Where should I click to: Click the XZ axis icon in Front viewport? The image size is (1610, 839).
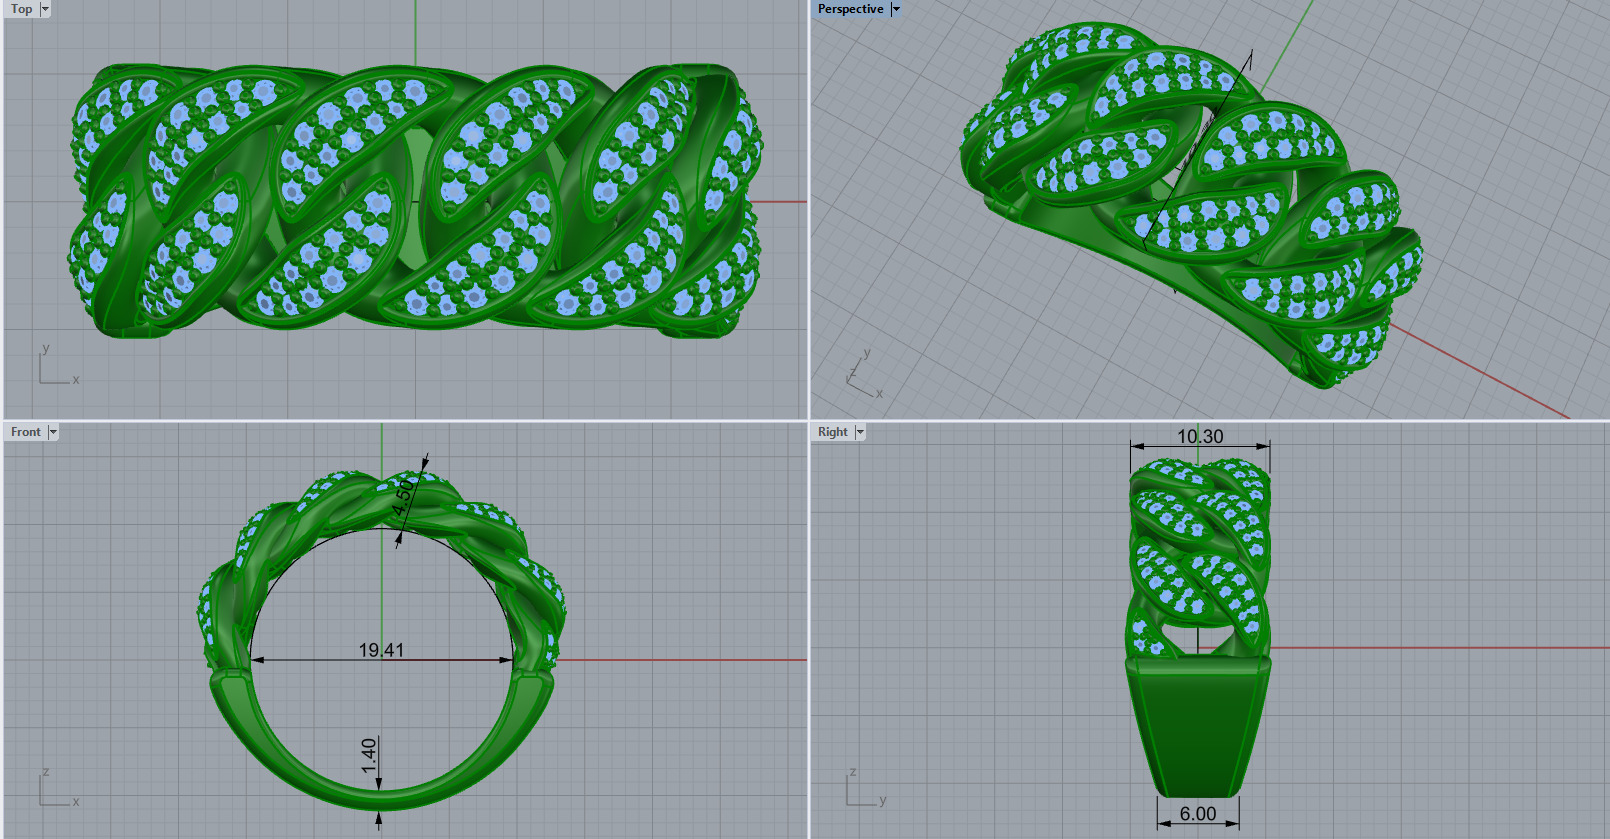pos(58,788)
